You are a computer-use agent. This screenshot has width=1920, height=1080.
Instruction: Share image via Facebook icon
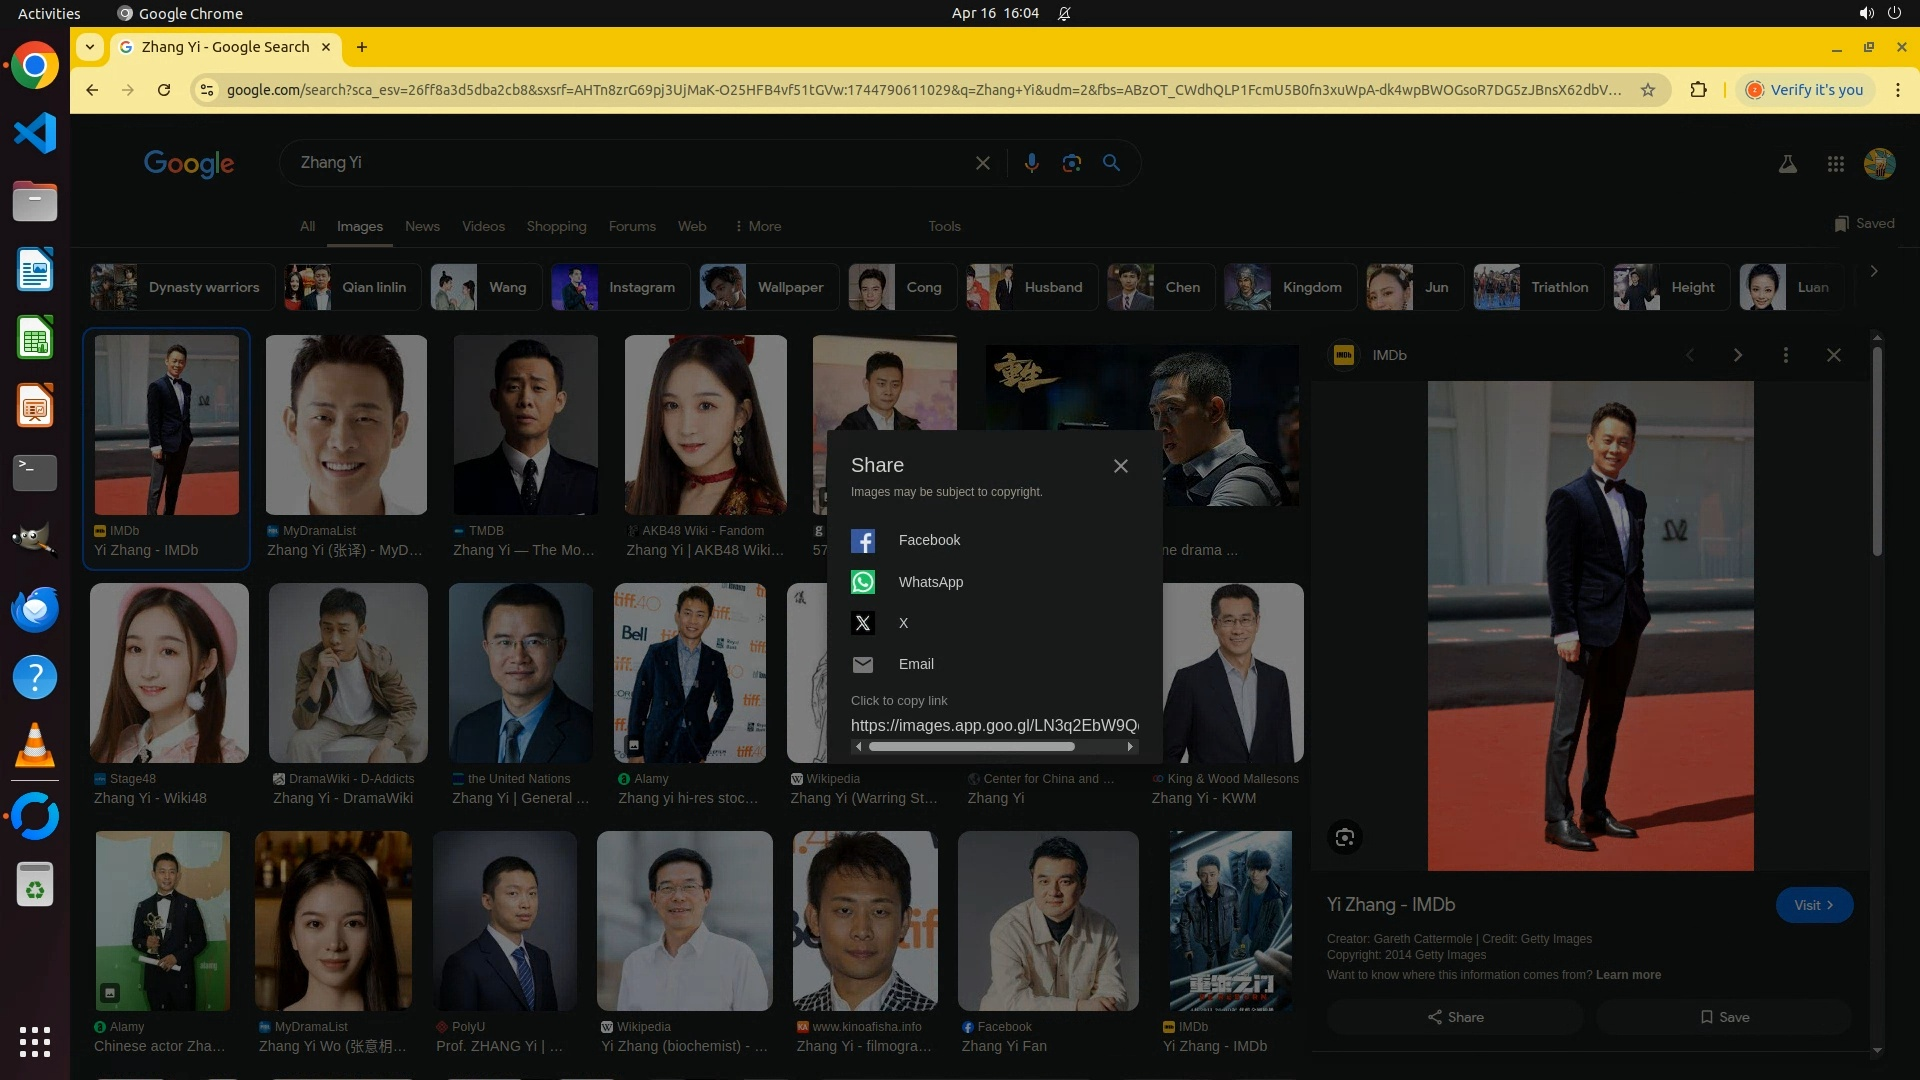click(862, 541)
